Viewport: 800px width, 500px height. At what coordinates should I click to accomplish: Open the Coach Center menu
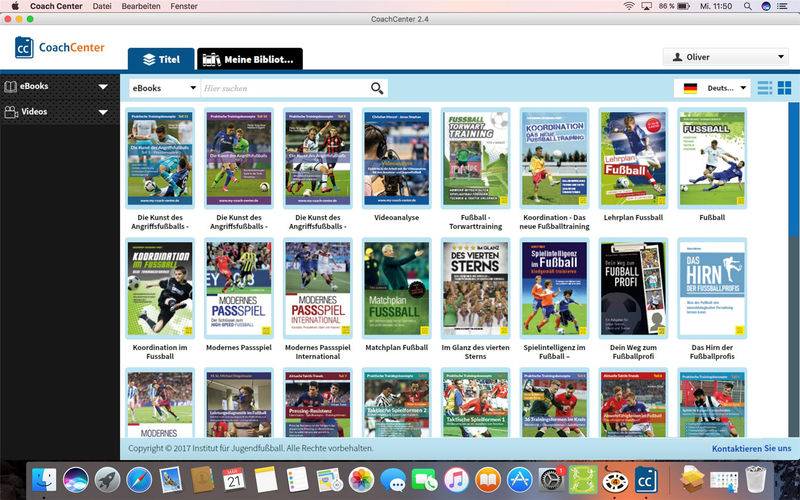[x=56, y=6]
